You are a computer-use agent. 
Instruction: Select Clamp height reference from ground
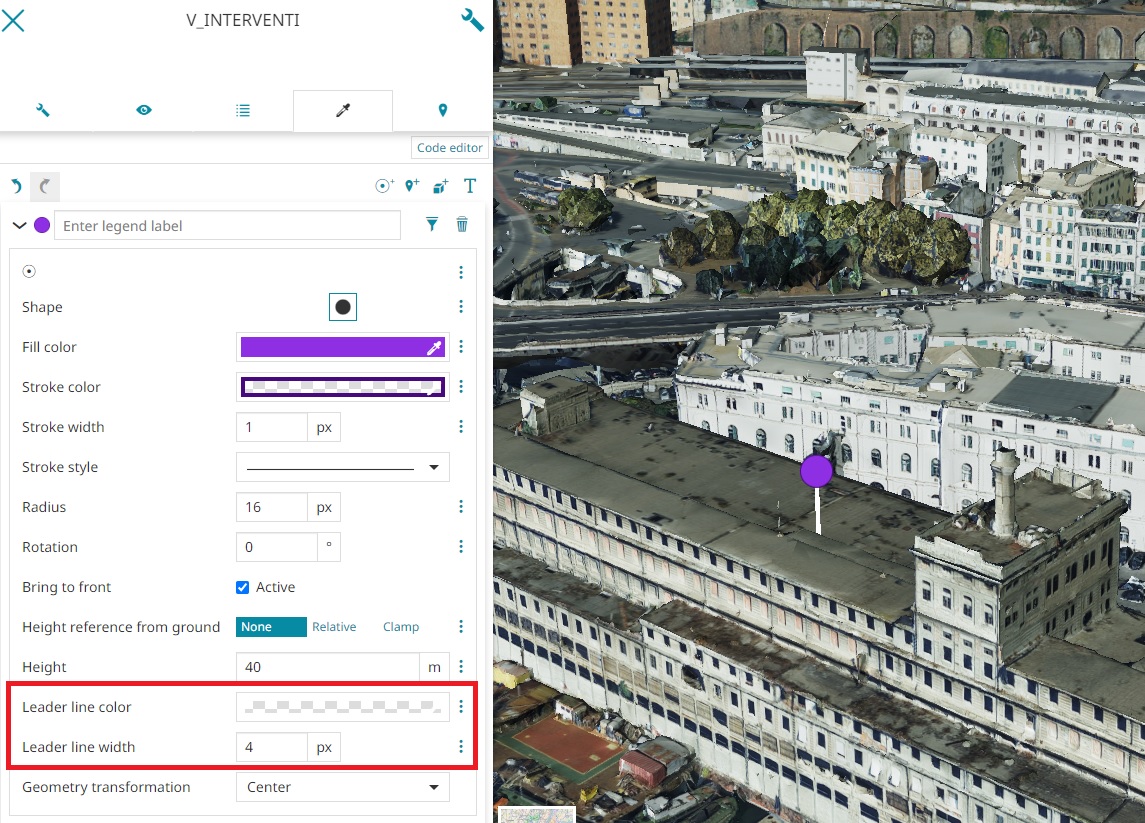tap(401, 627)
